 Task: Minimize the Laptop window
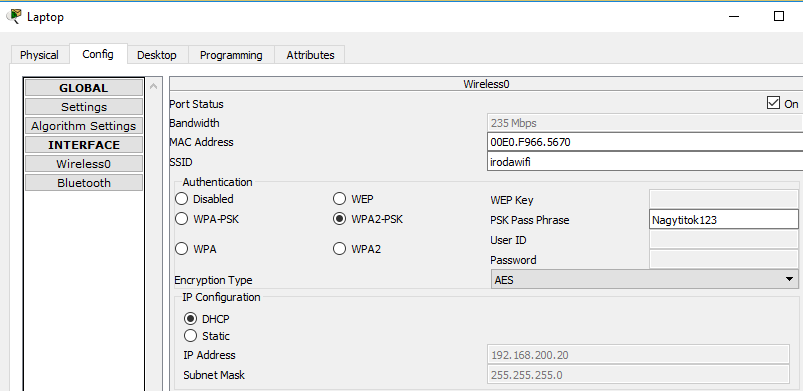tap(734, 17)
